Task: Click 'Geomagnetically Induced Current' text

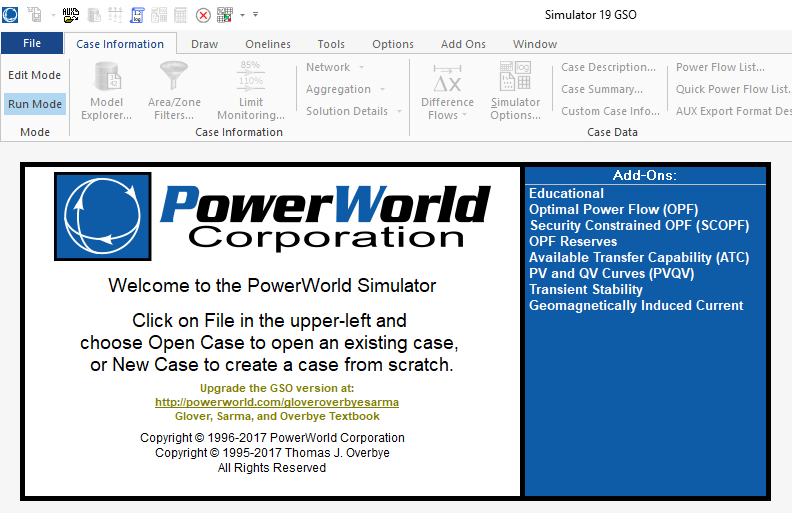Action: (x=636, y=306)
